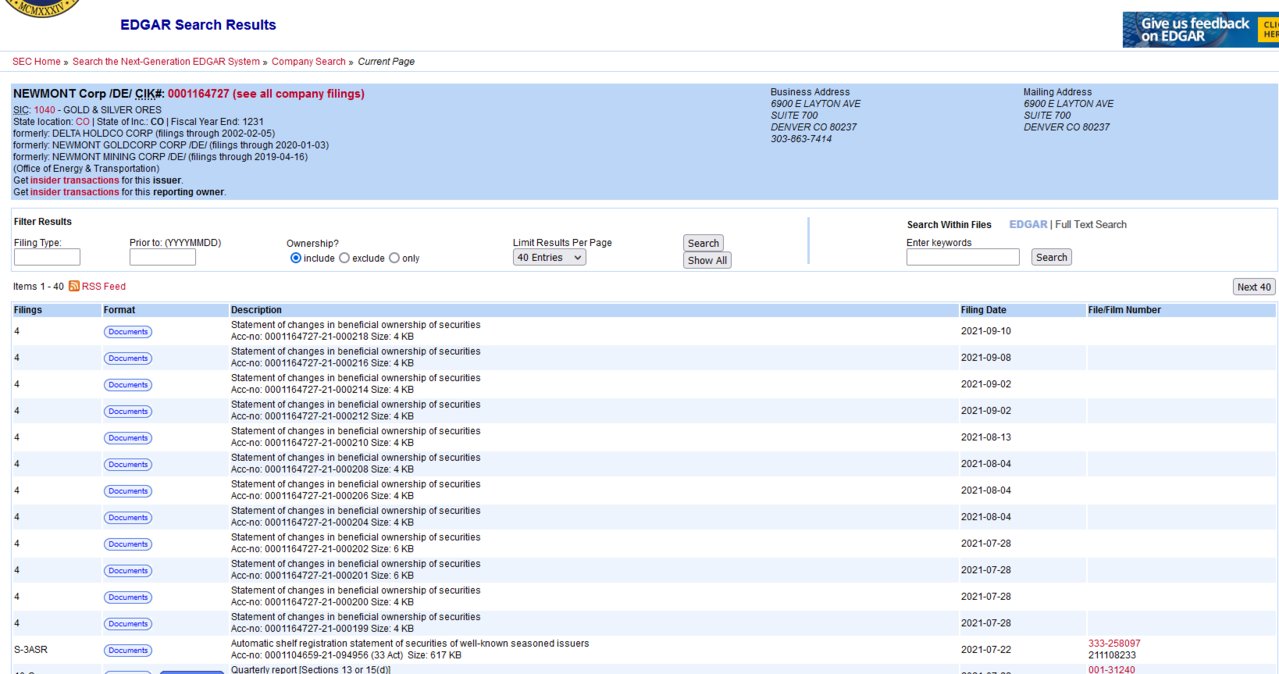The width and height of the screenshot is (1279, 674).
Task: Open the Give us feedback on EDGAR banner
Action: click(1200, 29)
